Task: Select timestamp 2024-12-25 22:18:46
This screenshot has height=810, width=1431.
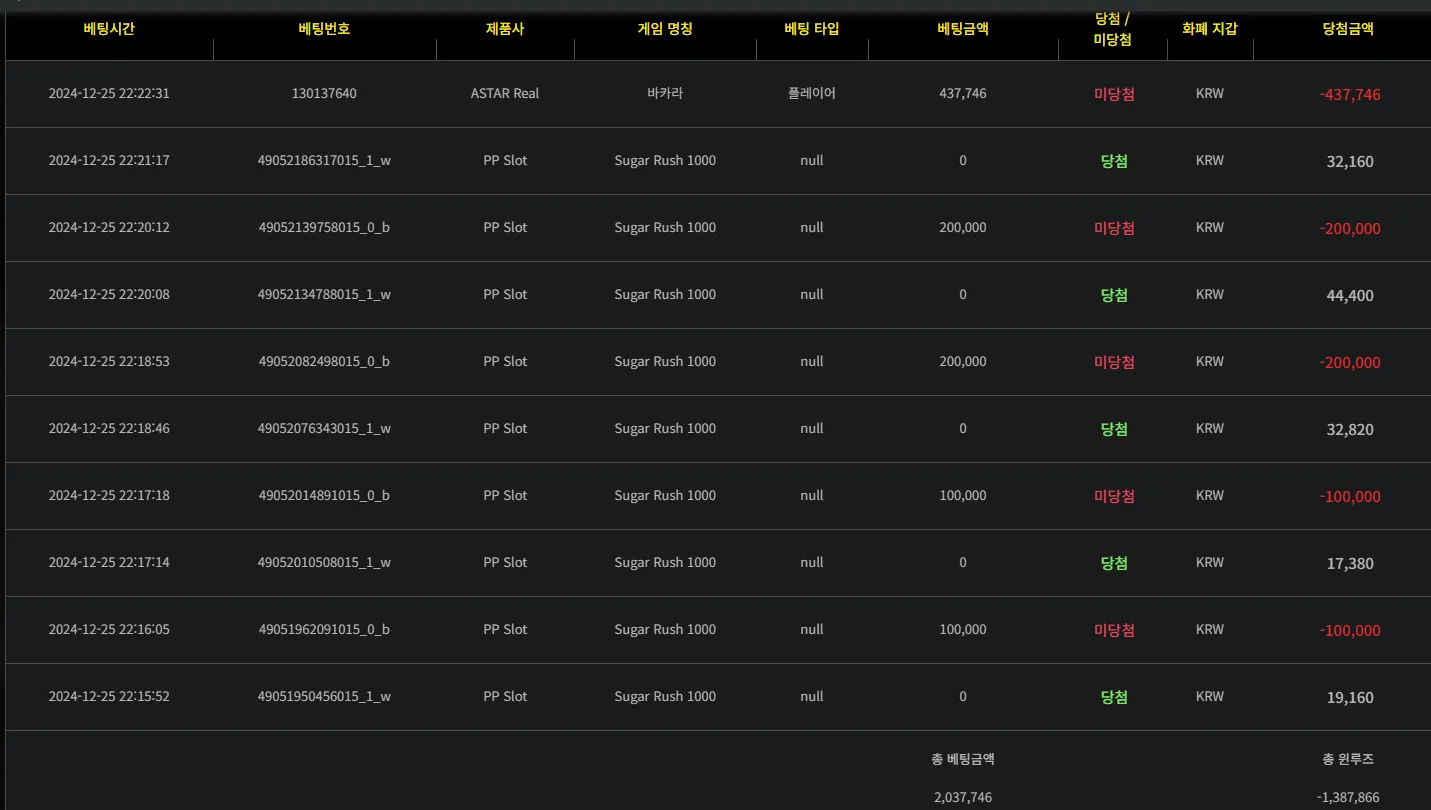Action: tap(109, 428)
